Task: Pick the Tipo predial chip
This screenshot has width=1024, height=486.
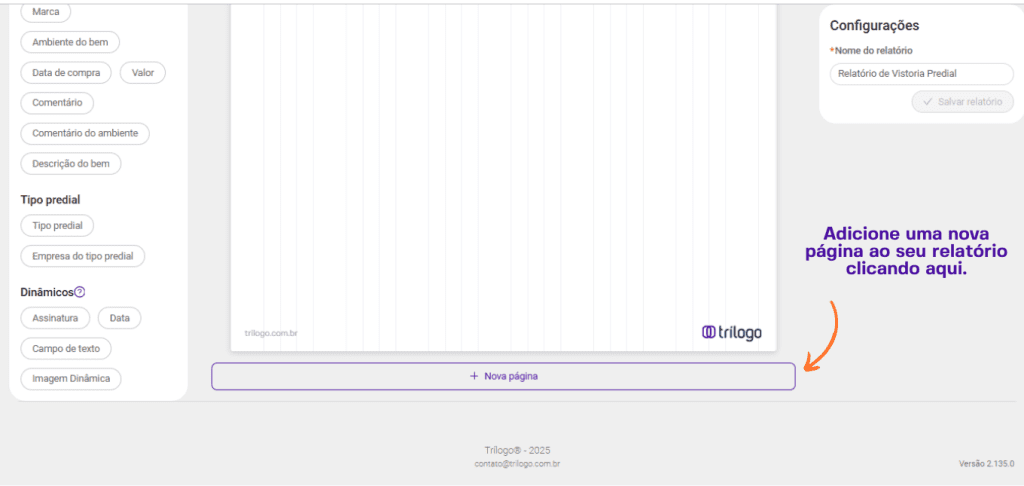Action: [x=57, y=226]
